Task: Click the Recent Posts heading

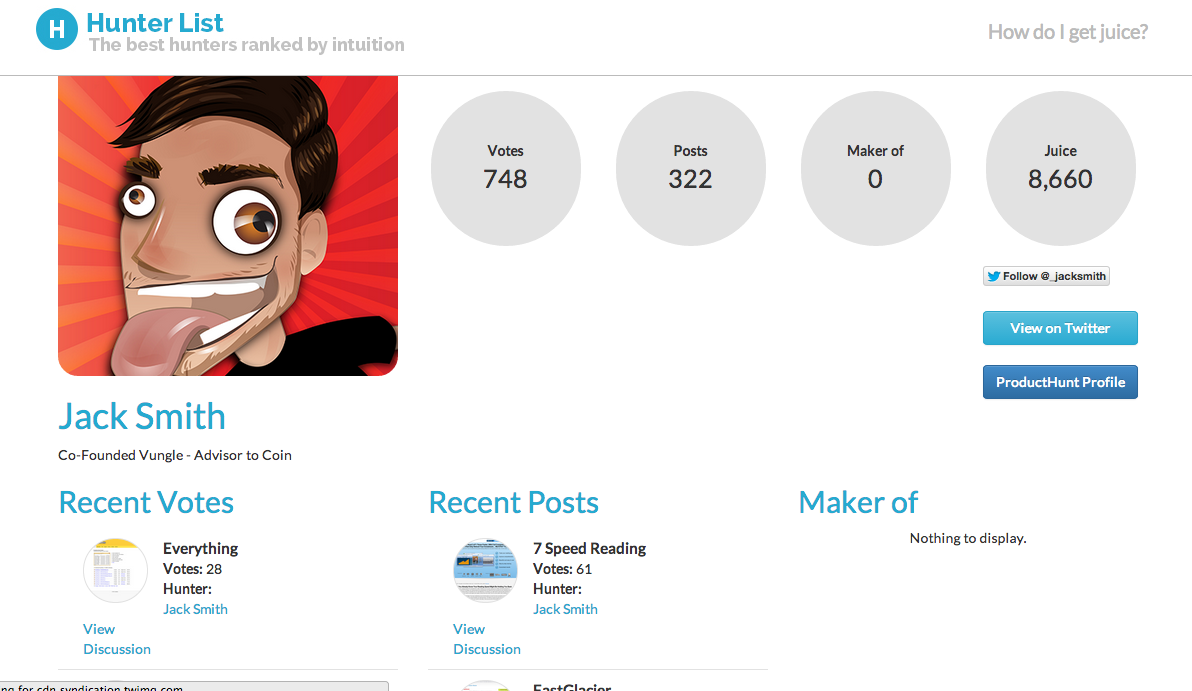Action: click(x=514, y=502)
